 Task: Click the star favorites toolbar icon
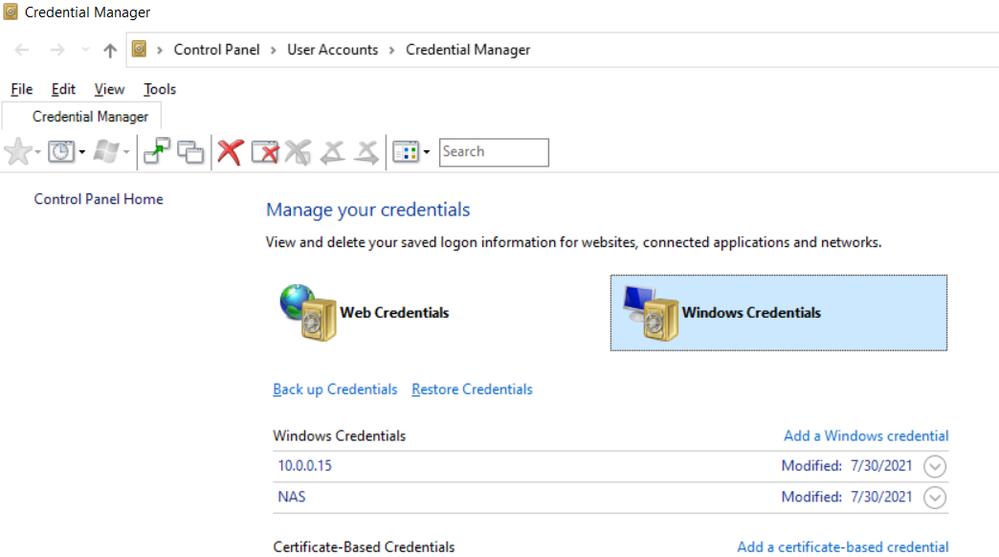[x=18, y=152]
